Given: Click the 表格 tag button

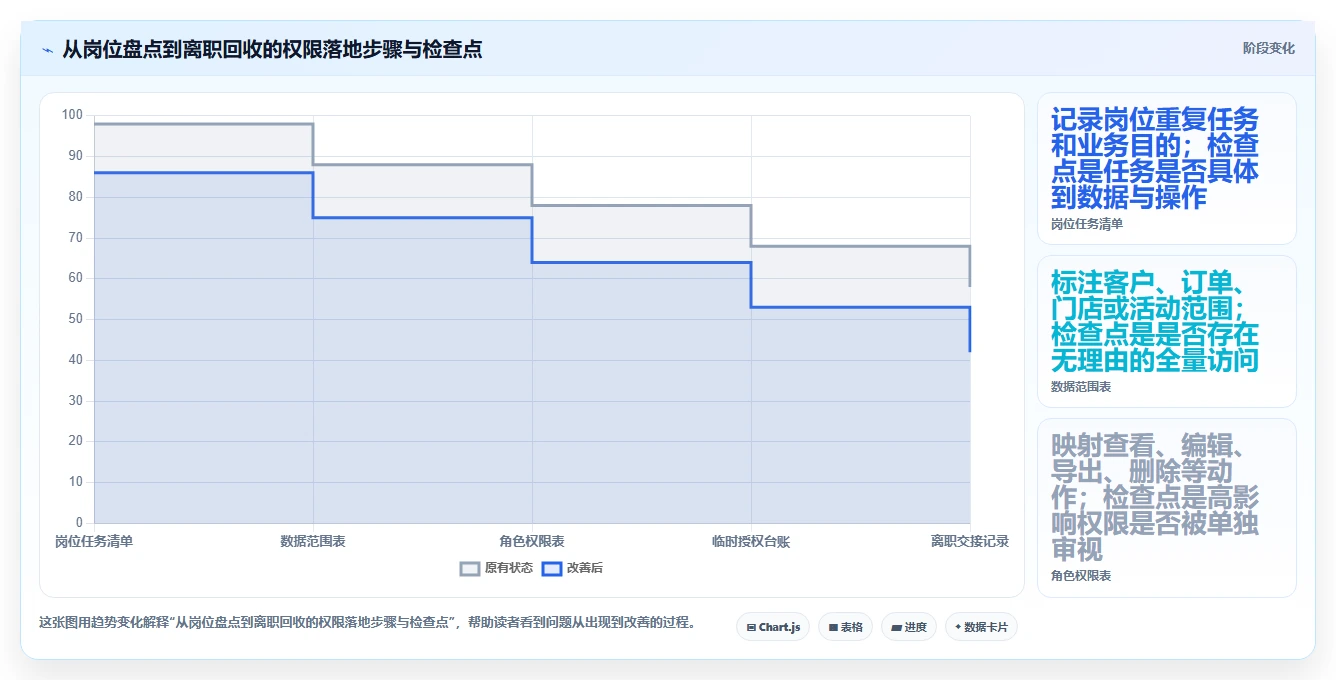Looking at the screenshot, I should pyautogui.click(x=845, y=627).
